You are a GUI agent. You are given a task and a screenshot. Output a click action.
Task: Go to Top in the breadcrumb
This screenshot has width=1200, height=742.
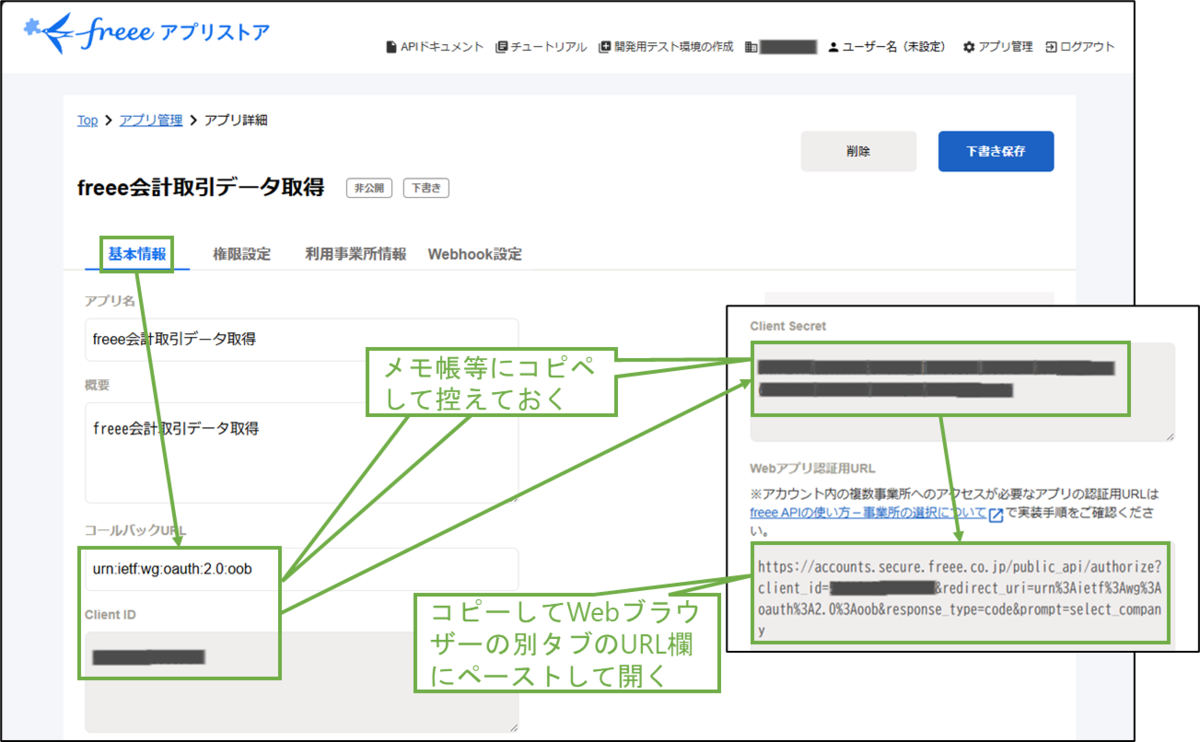(x=87, y=120)
